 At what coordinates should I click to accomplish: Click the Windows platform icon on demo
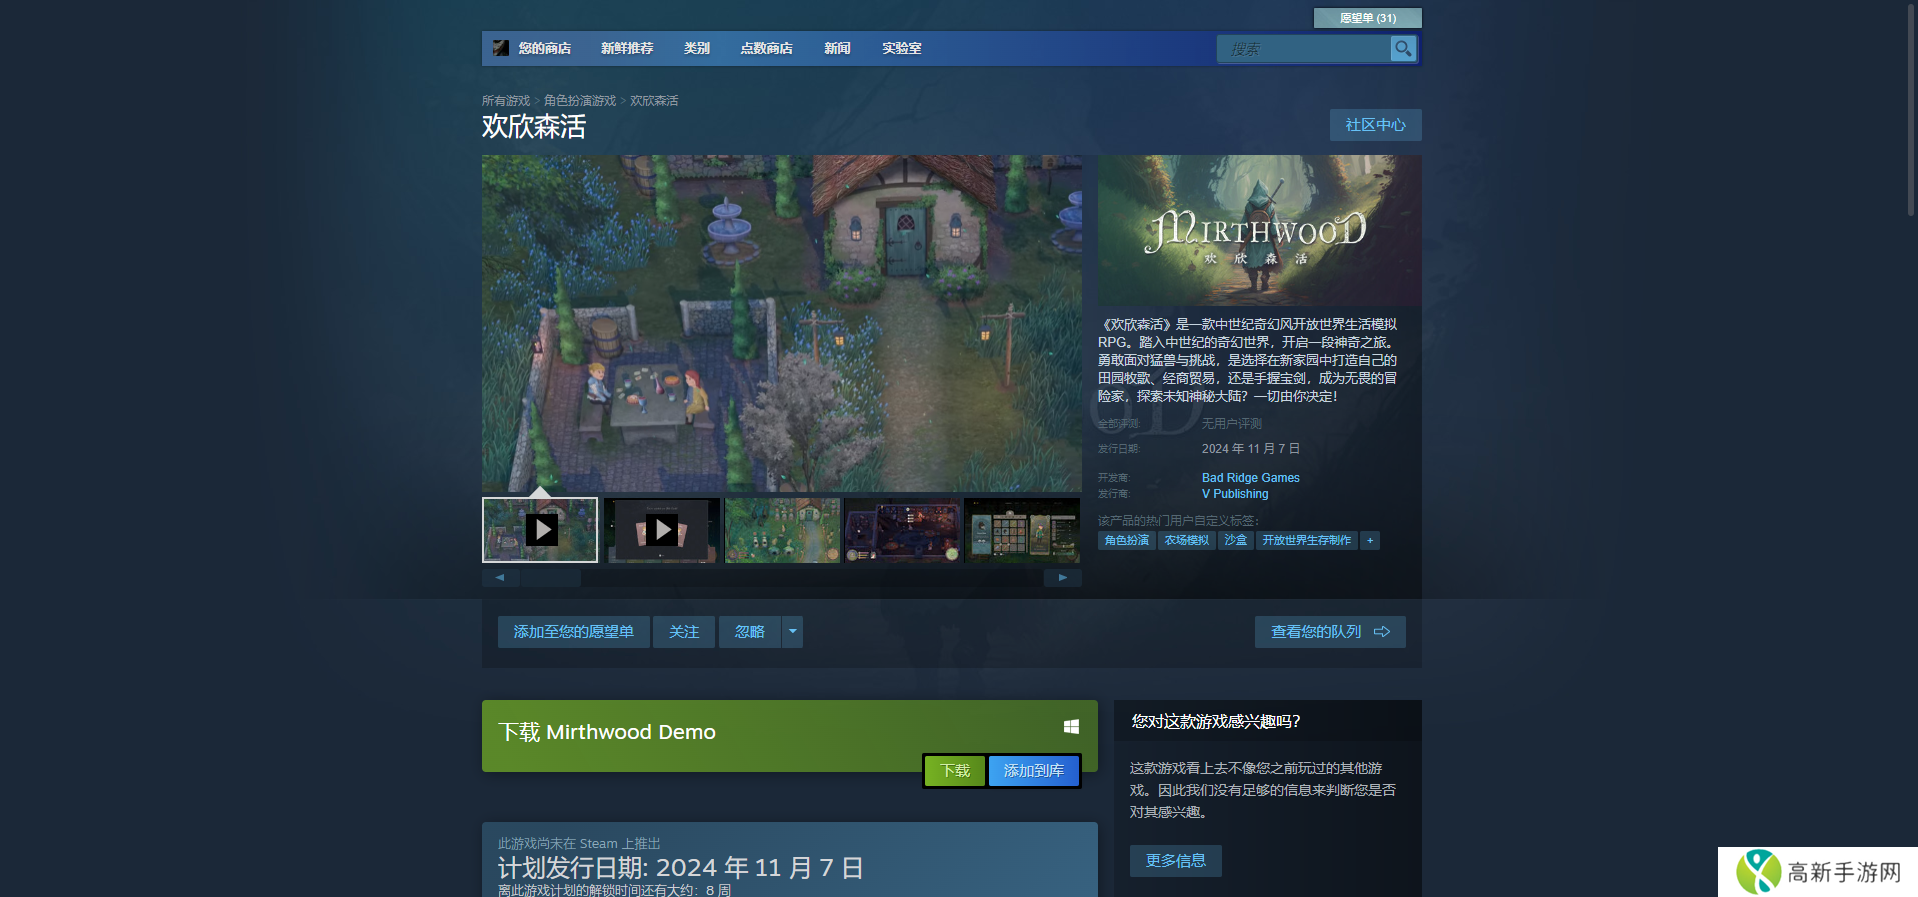tap(1071, 727)
